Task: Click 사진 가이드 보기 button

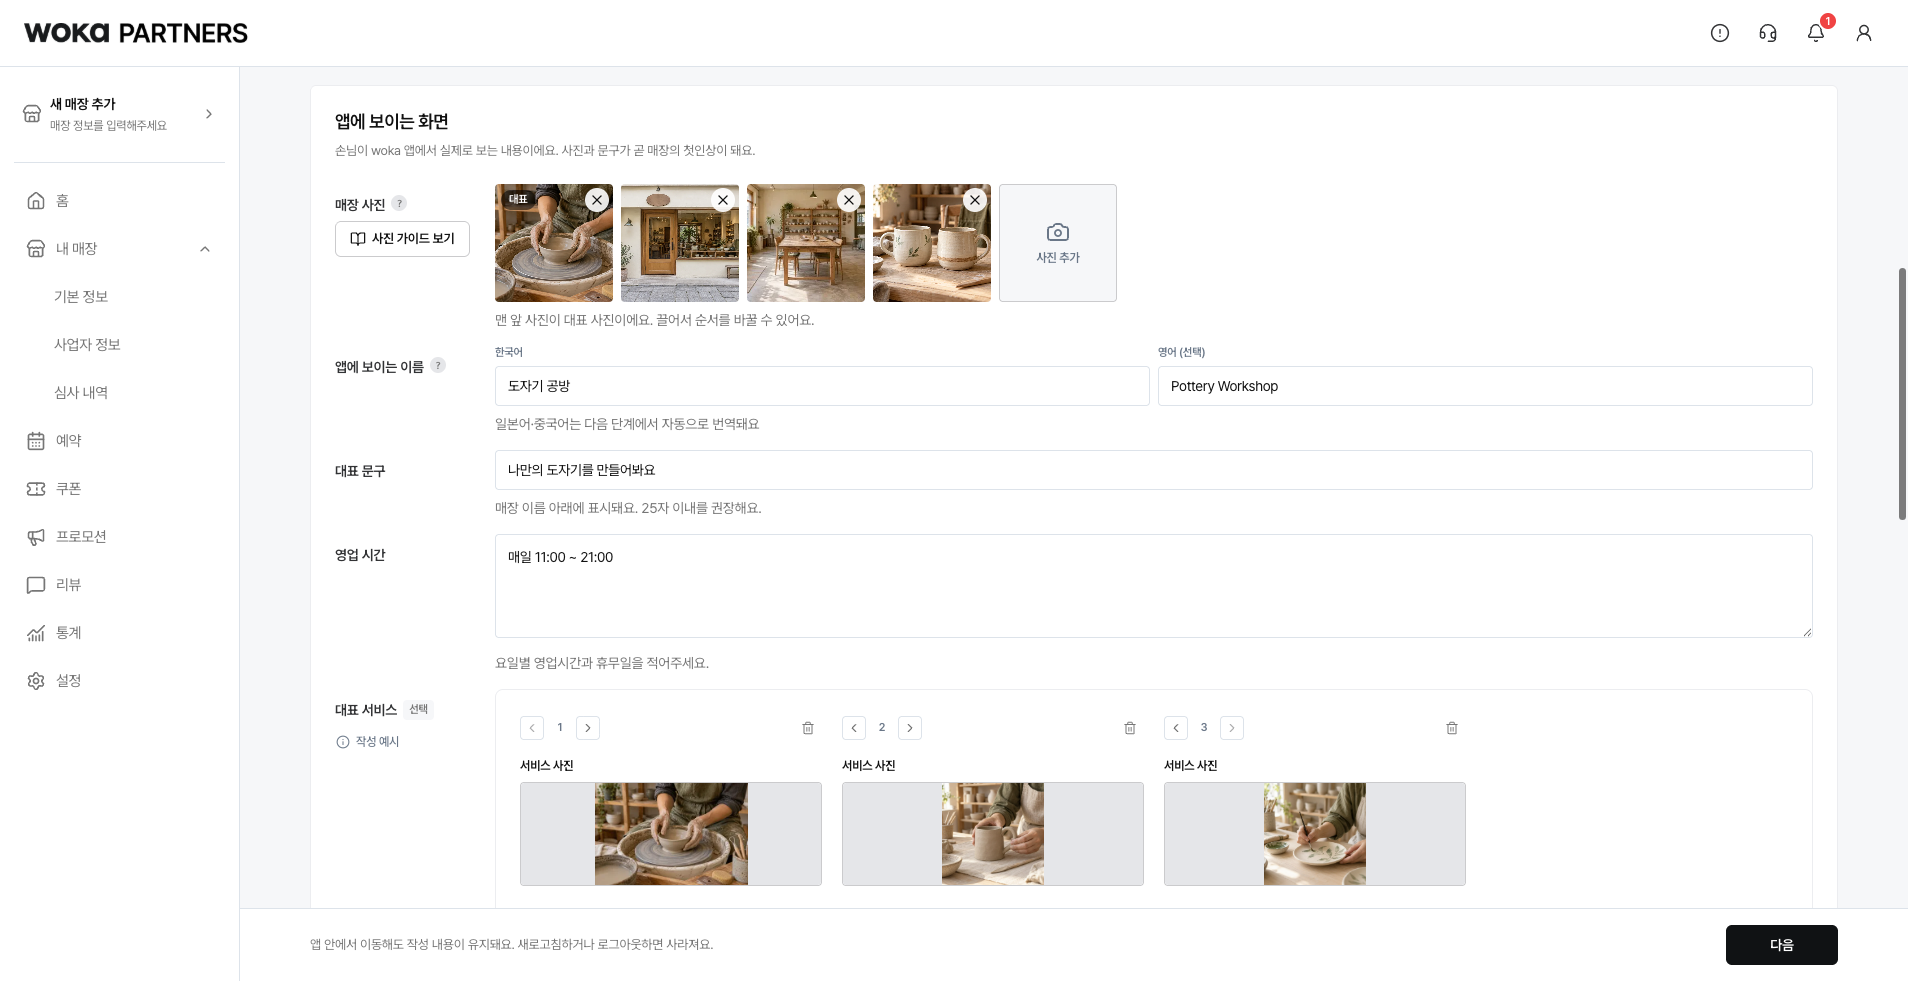Action: point(402,239)
